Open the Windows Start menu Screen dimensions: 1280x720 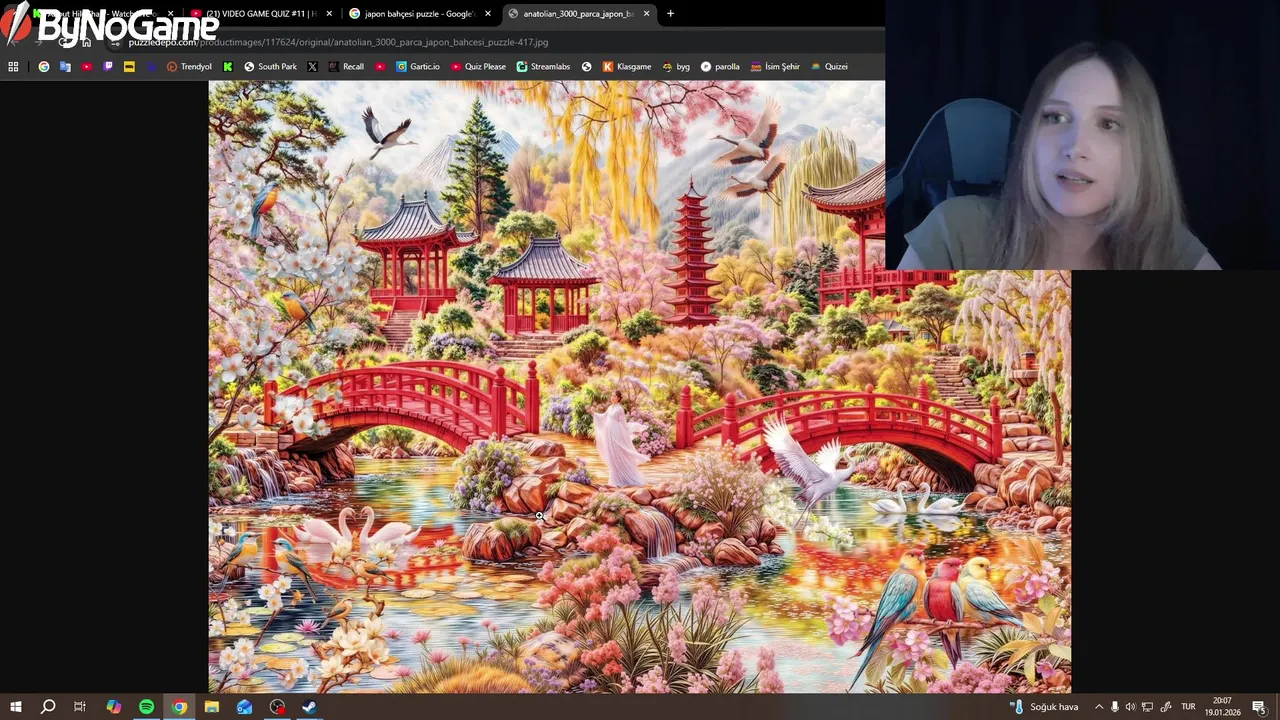(x=15, y=707)
